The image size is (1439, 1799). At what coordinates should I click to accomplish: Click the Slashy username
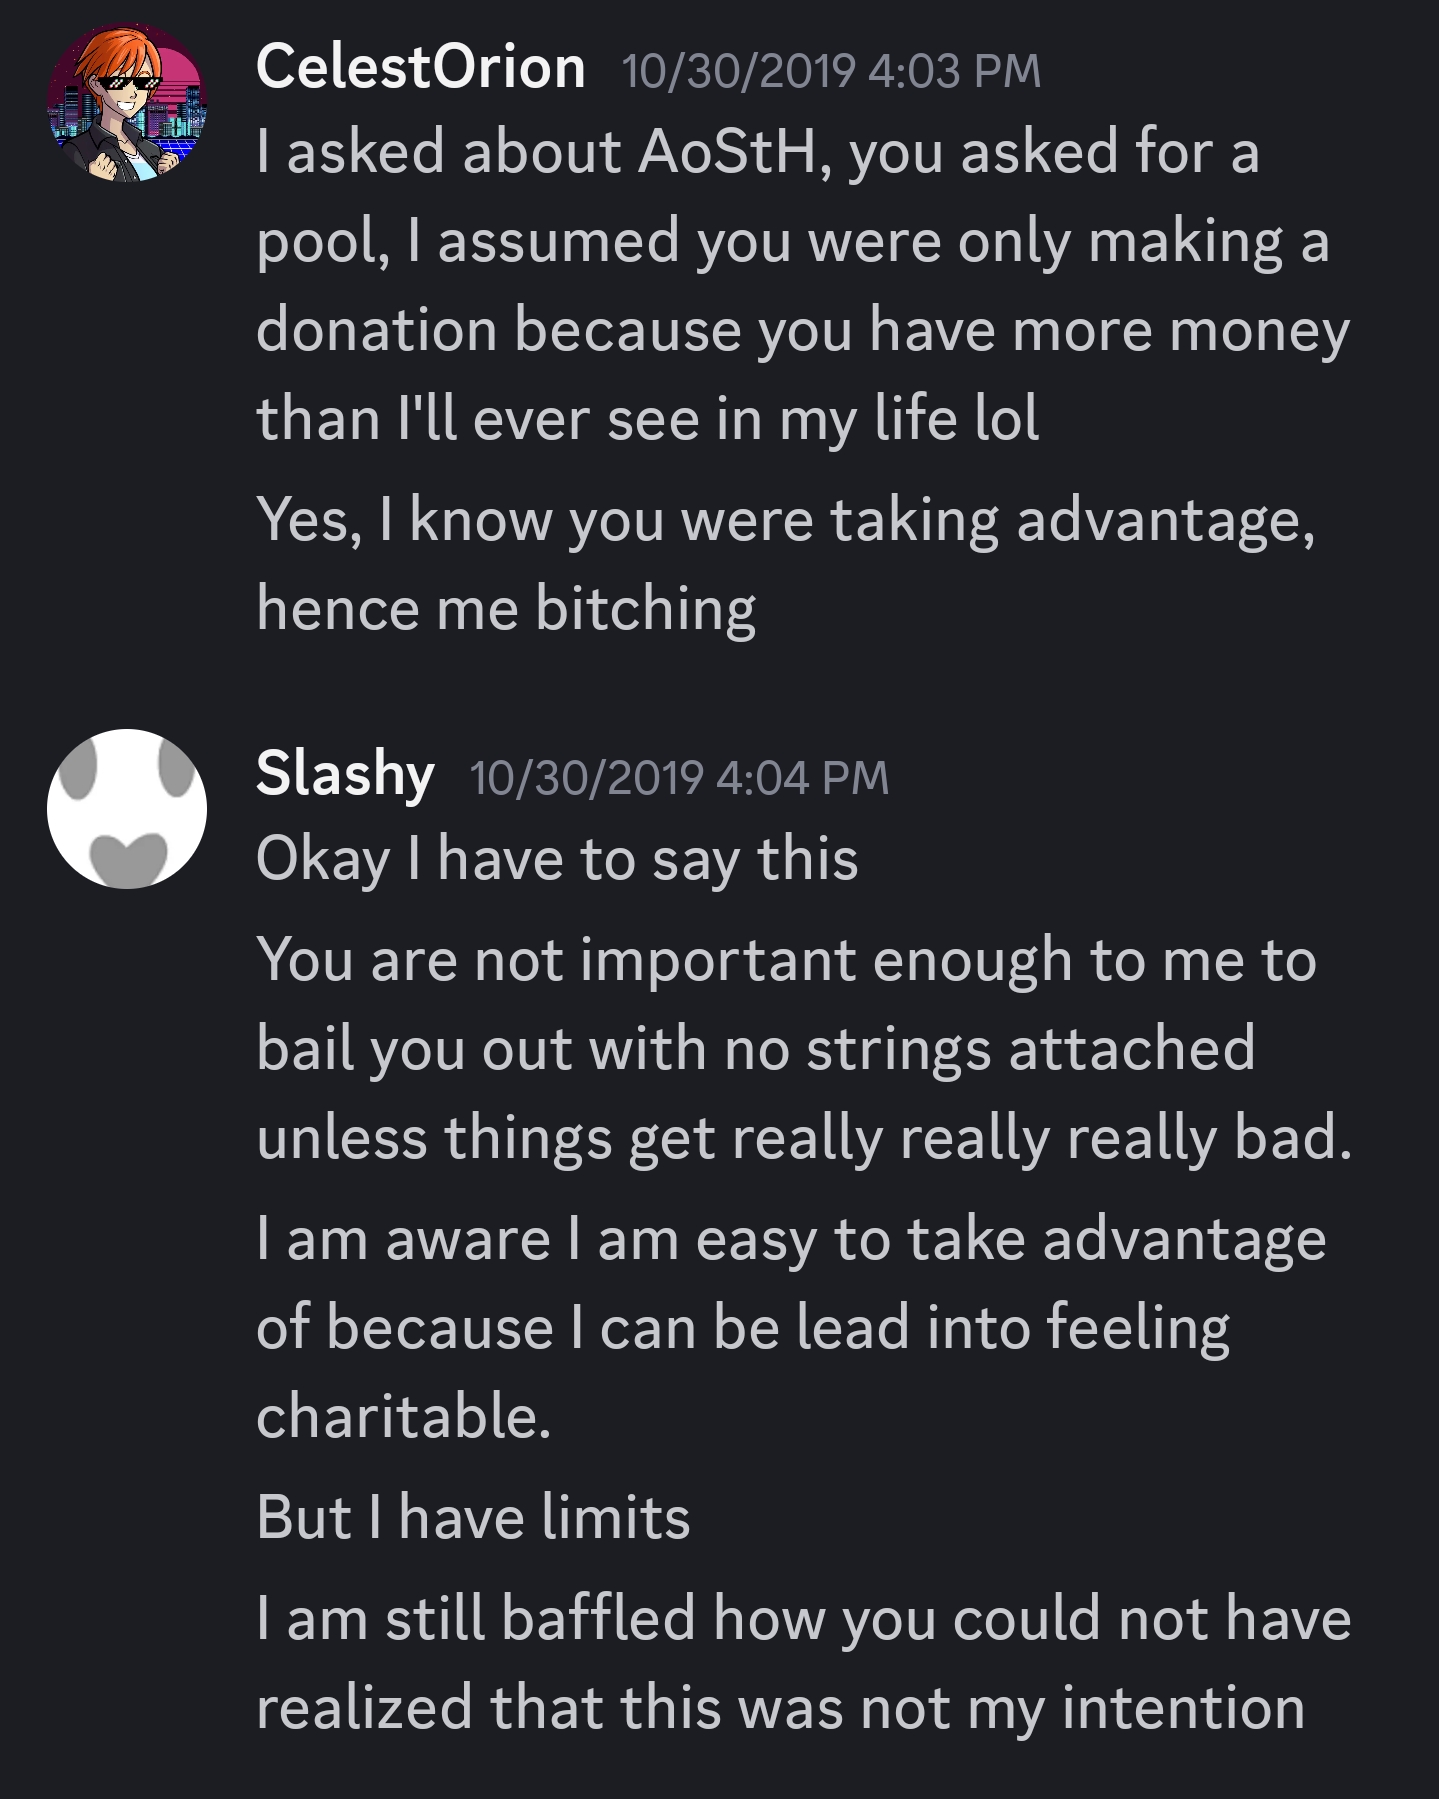point(345,774)
